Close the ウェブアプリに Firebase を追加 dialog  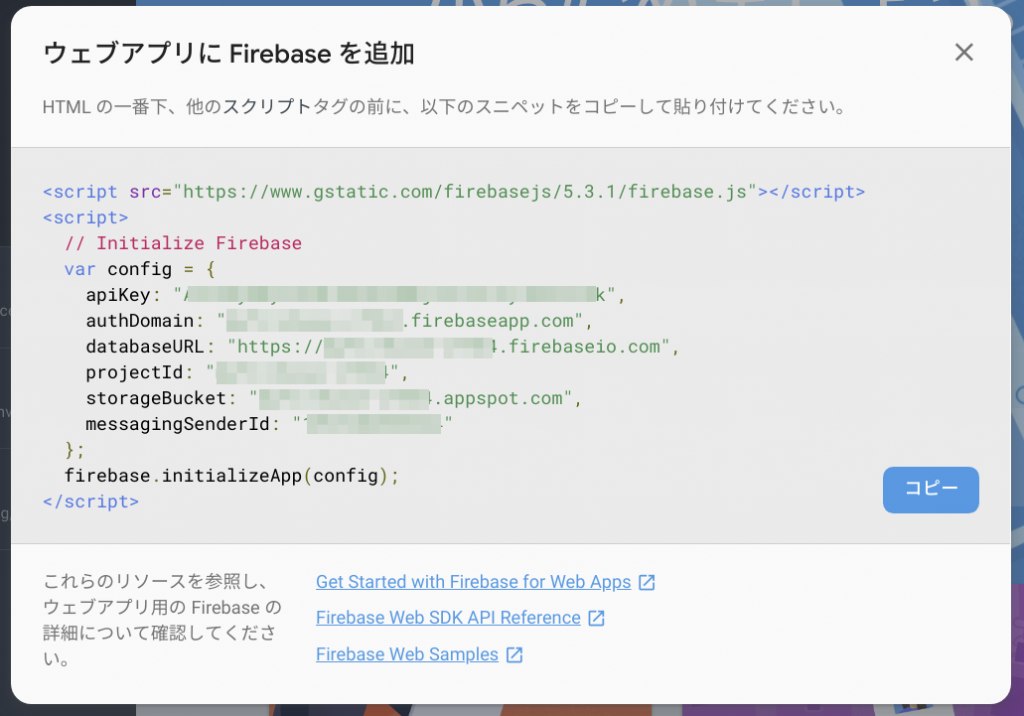pos(963,52)
